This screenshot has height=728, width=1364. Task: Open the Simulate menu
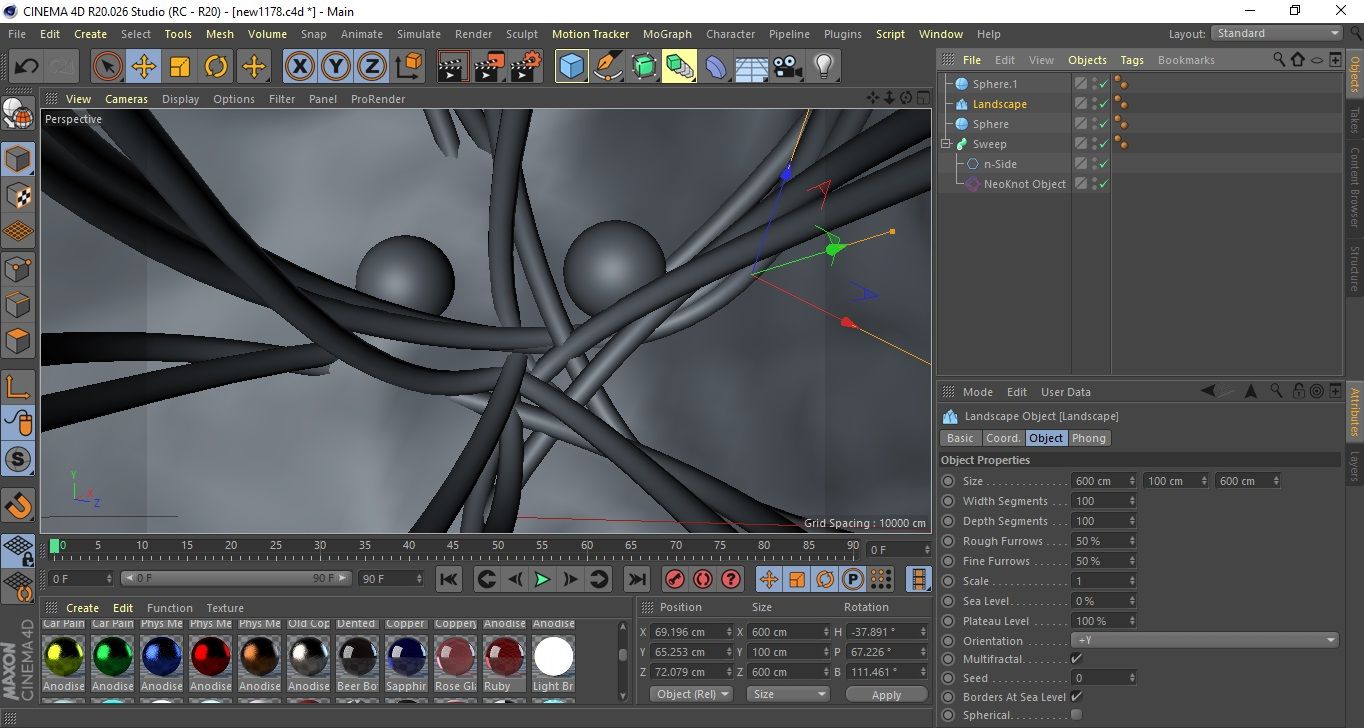click(x=419, y=34)
